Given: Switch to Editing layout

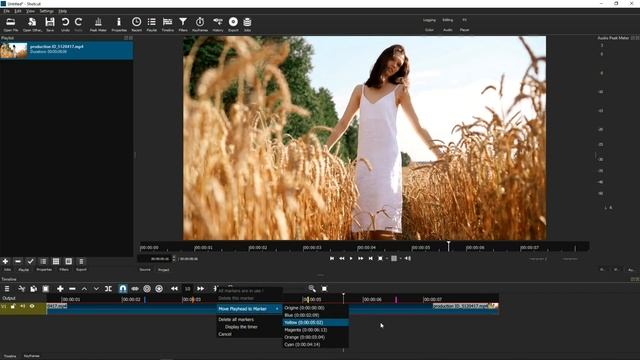Looking at the screenshot, I should point(447,20).
